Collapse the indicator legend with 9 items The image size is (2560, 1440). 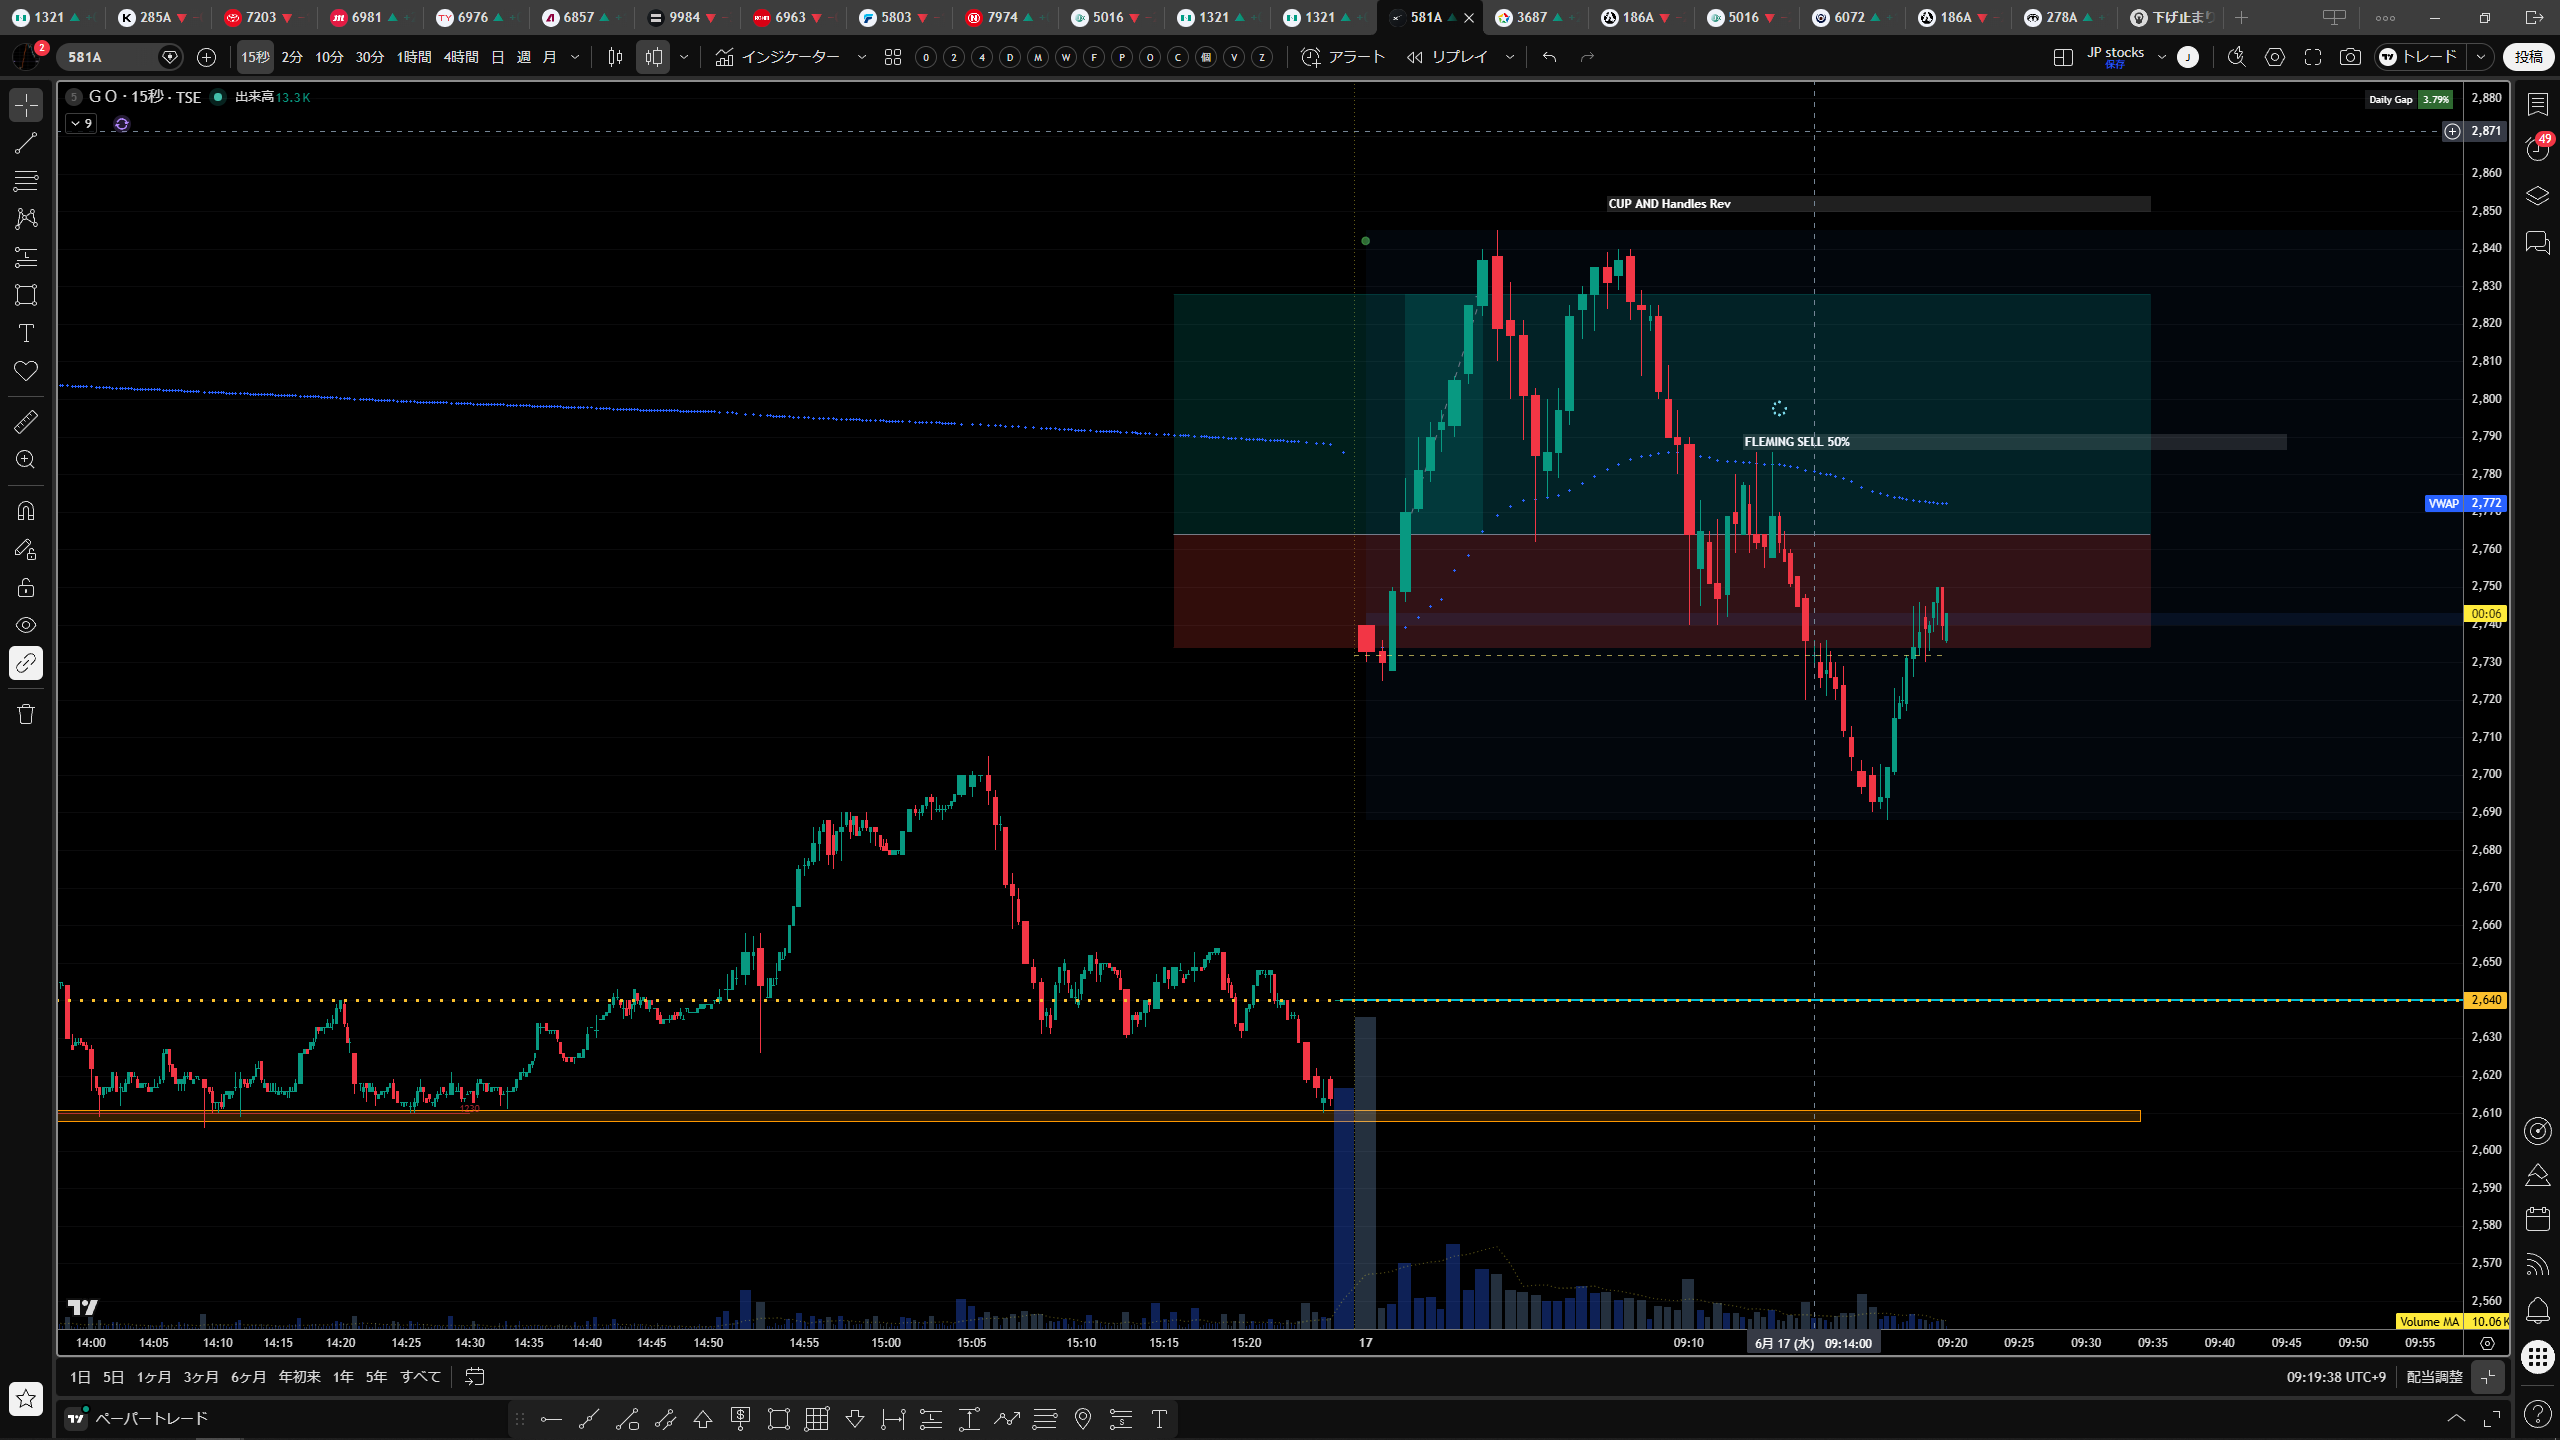tap(81, 123)
